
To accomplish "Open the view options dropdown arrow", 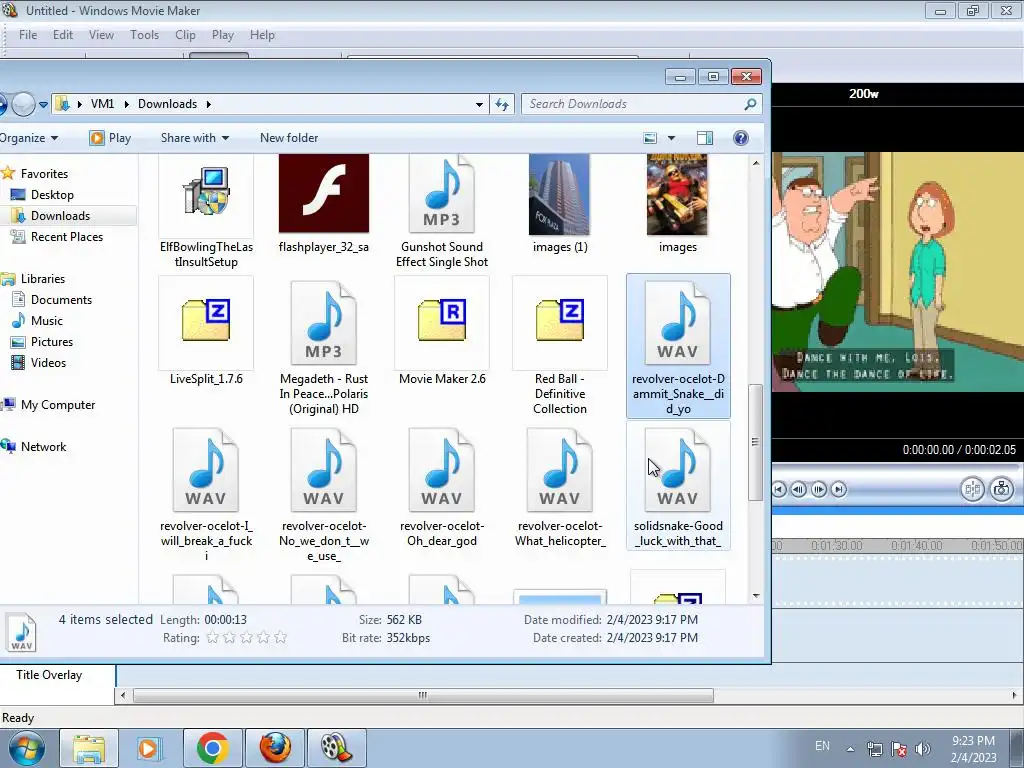I will click(x=671, y=138).
